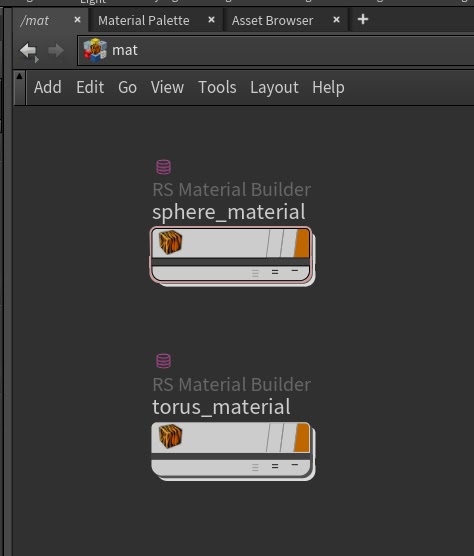
Task: Click the mat network icon in path bar
Action: point(95,50)
